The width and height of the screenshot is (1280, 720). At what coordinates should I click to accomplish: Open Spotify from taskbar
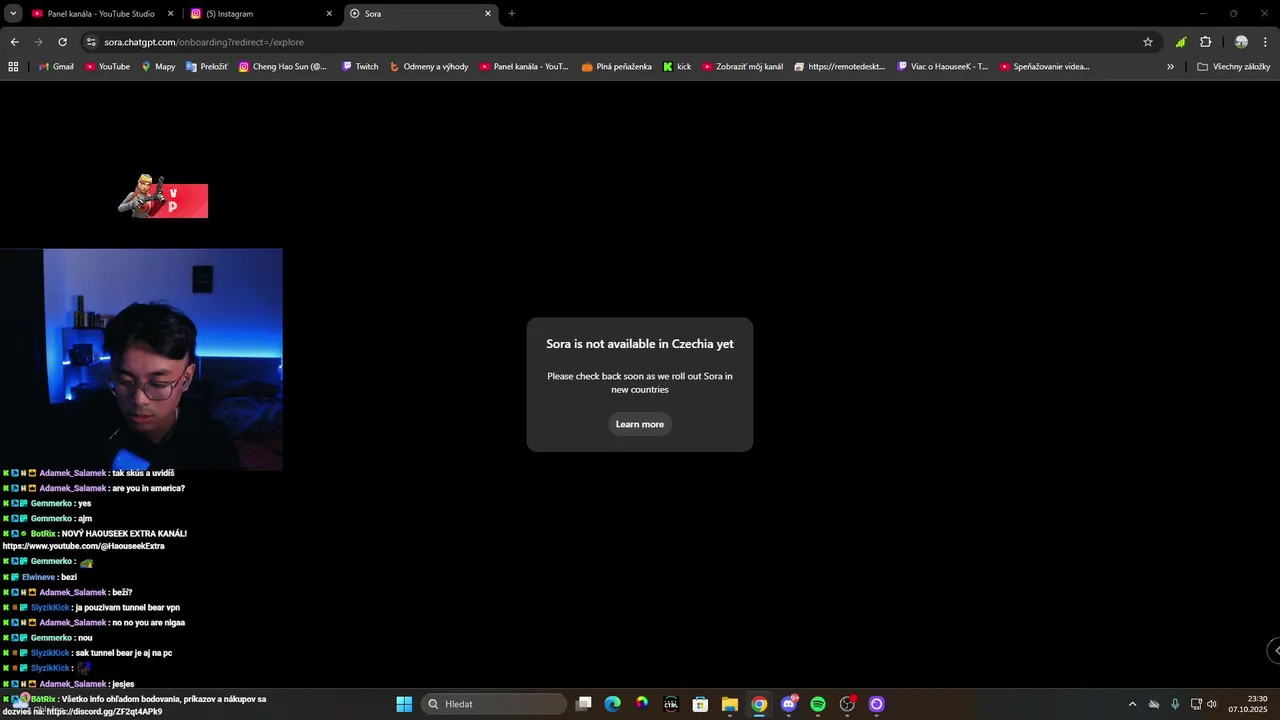click(x=818, y=704)
